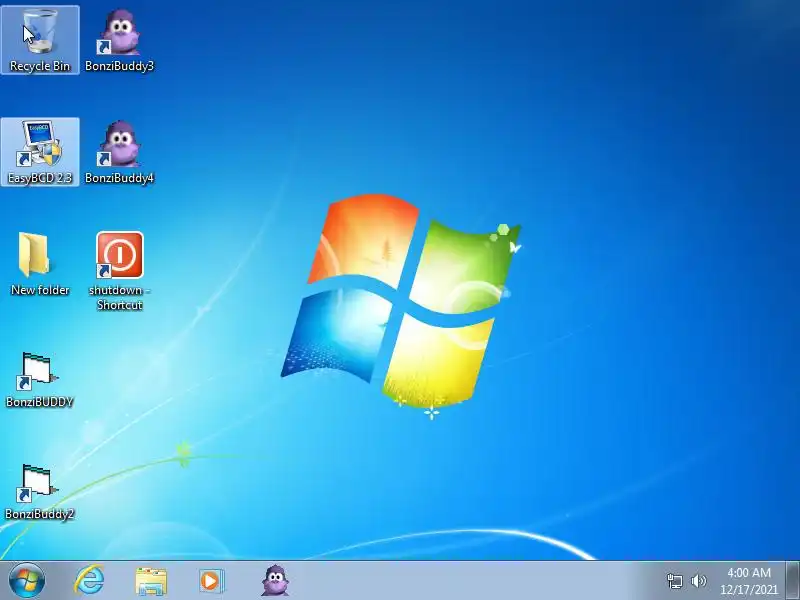Select the BonziBUDDY desktop shortcut
800x600 pixels.
(x=40, y=380)
